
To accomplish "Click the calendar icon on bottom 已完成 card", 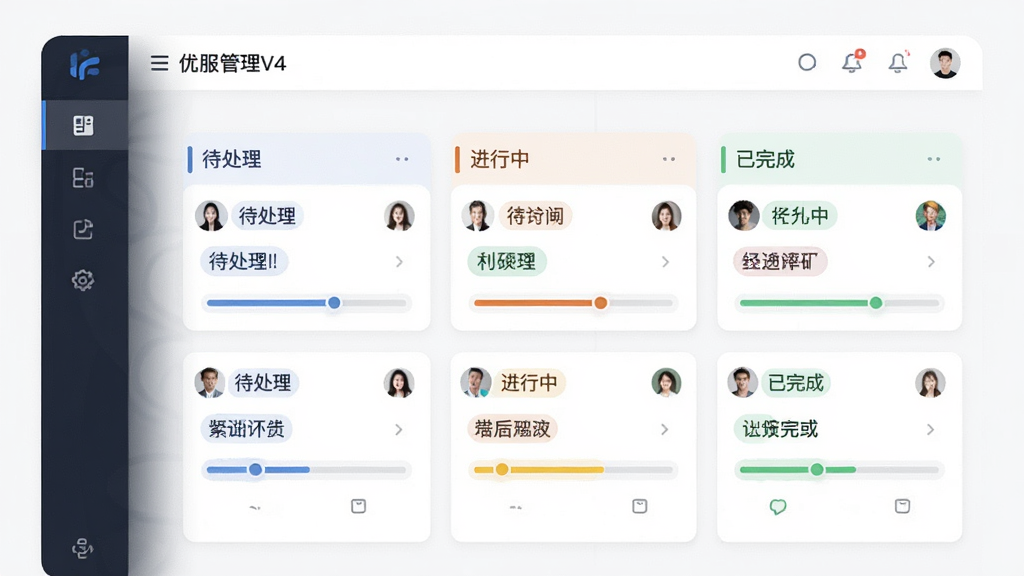I will tap(903, 506).
